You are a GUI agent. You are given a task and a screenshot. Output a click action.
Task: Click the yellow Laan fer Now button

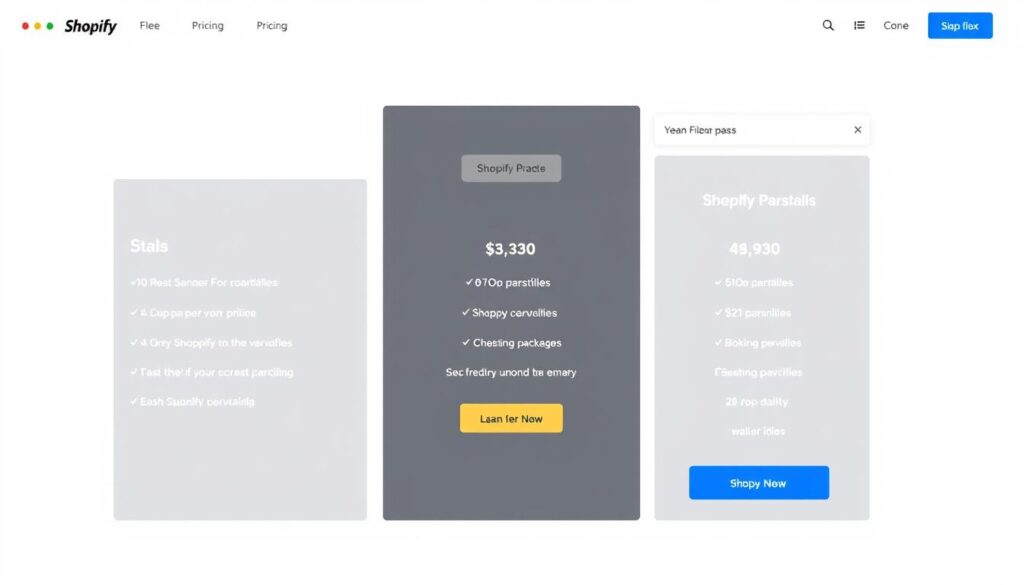tap(511, 419)
